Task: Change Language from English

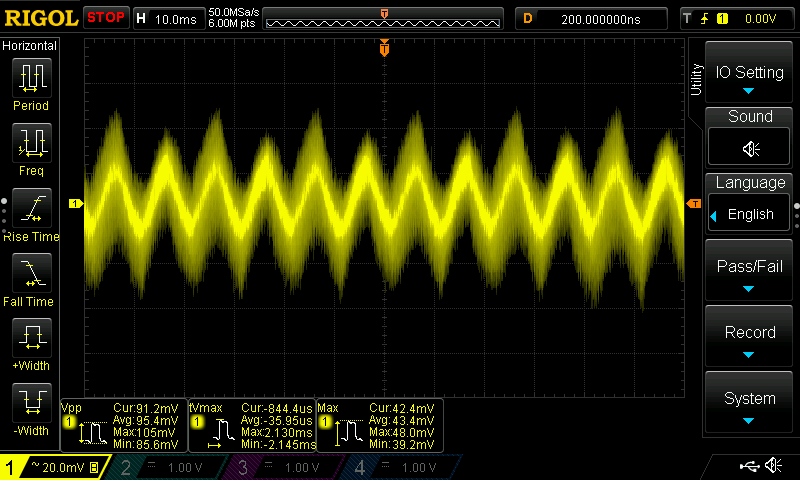Action: pyautogui.click(x=749, y=214)
